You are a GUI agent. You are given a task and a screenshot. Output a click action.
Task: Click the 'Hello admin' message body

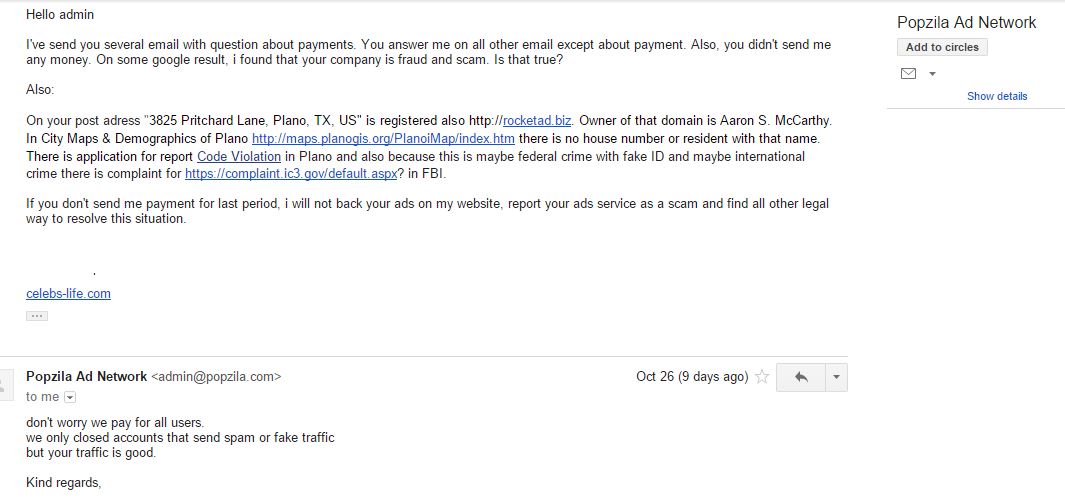[x=60, y=14]
